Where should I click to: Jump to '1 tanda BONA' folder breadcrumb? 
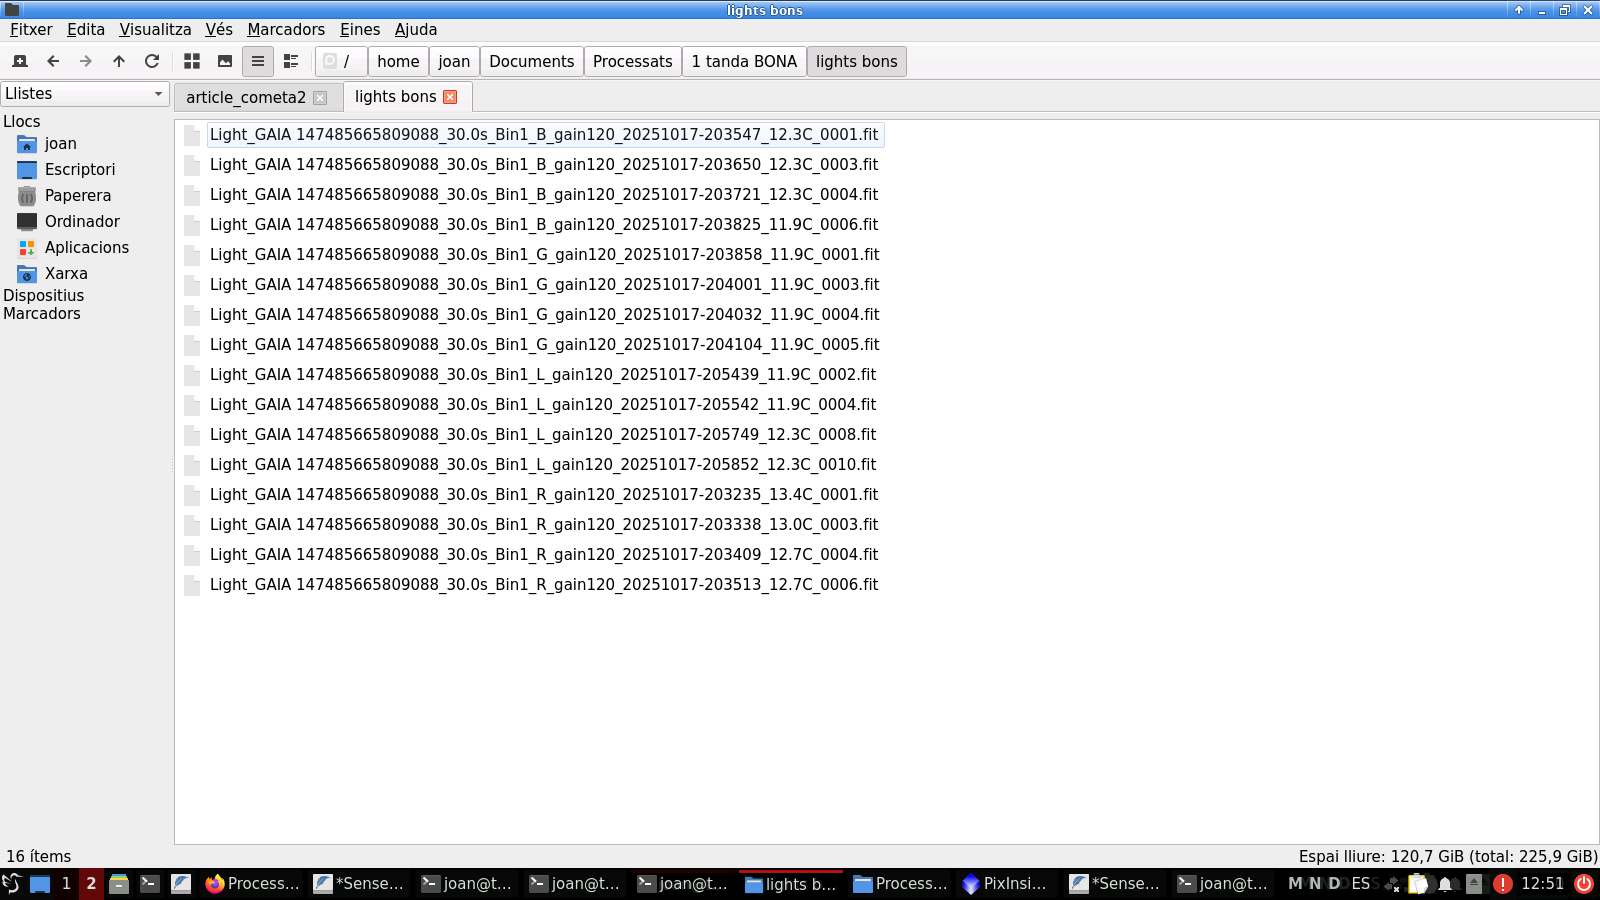coord(744,61)
